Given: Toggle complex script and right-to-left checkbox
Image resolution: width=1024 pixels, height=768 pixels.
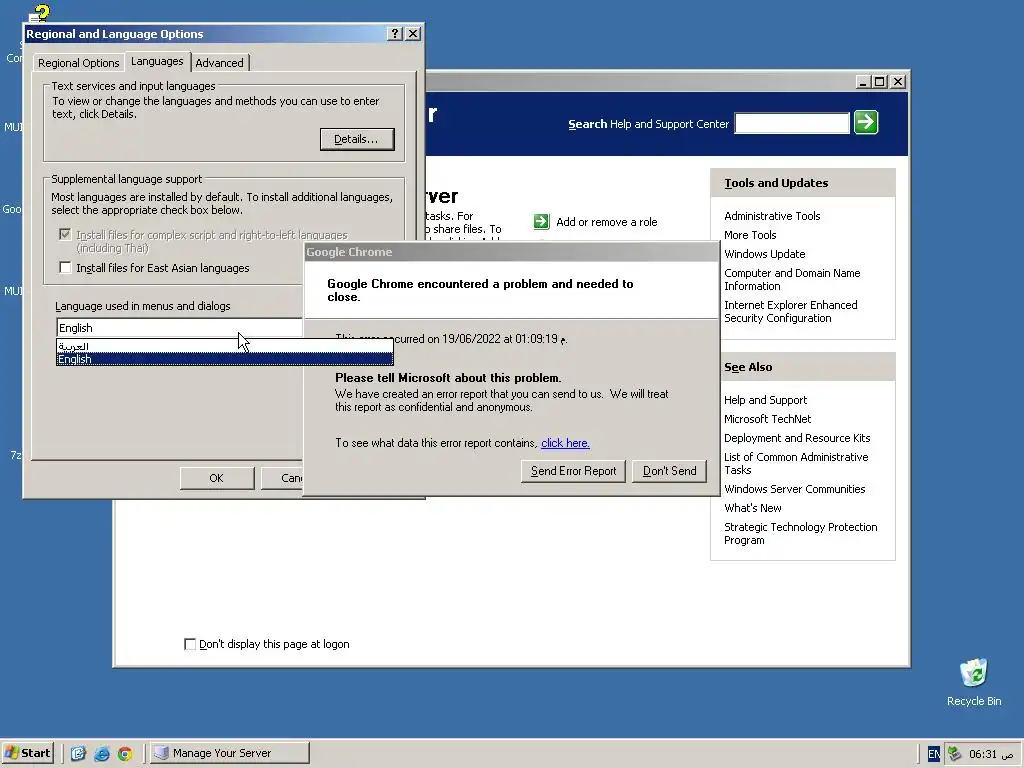Looking at the screenshot, I should 65,234.
